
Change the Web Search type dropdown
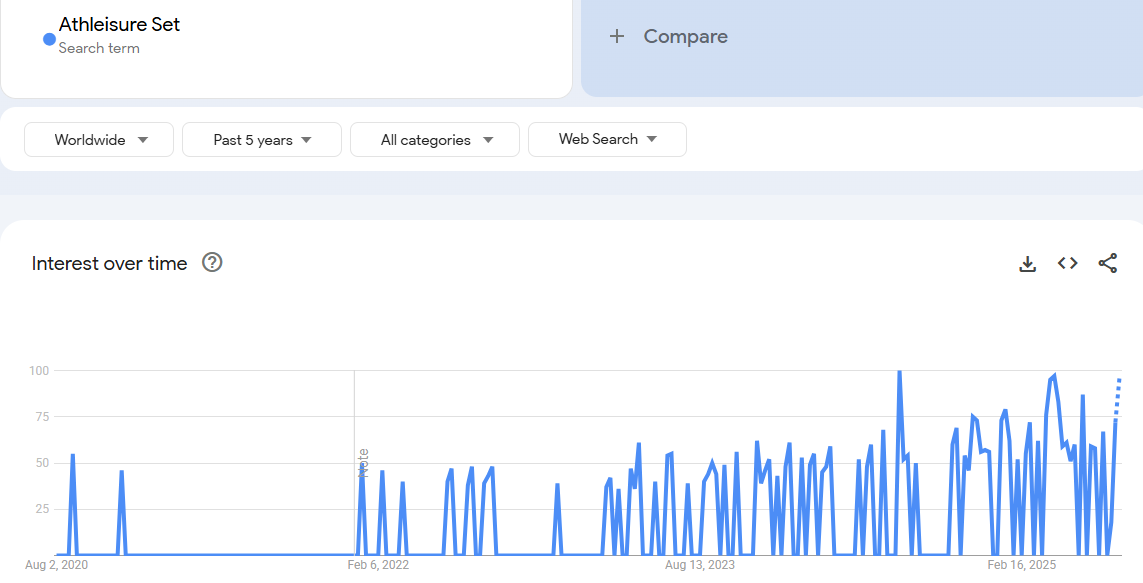[x=607, y=140]
